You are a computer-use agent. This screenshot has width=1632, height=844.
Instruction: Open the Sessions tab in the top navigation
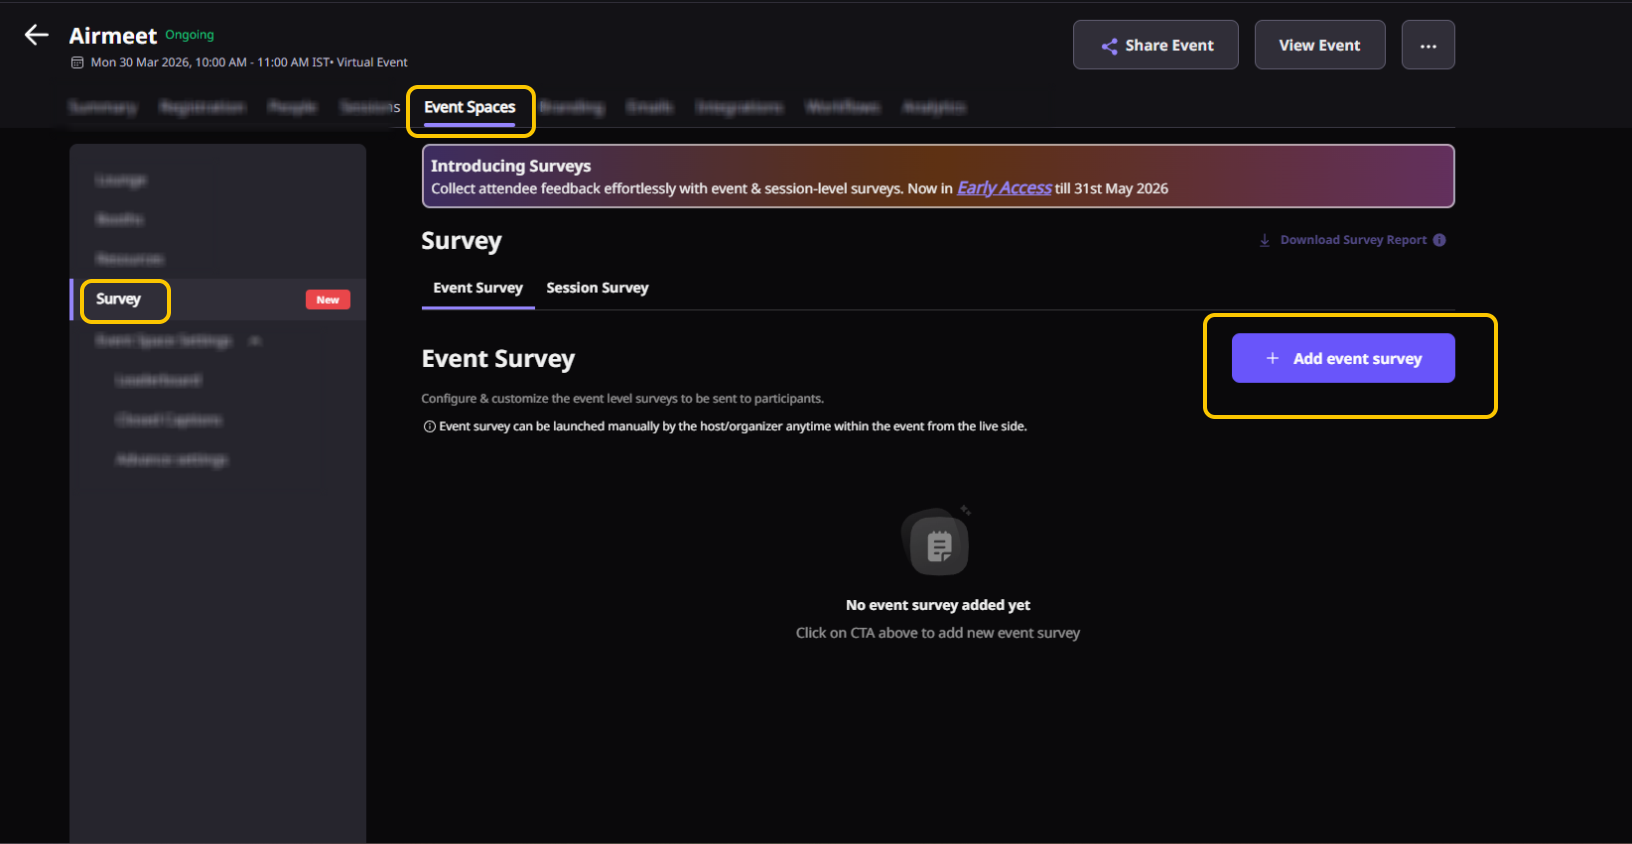pos(370,107)
